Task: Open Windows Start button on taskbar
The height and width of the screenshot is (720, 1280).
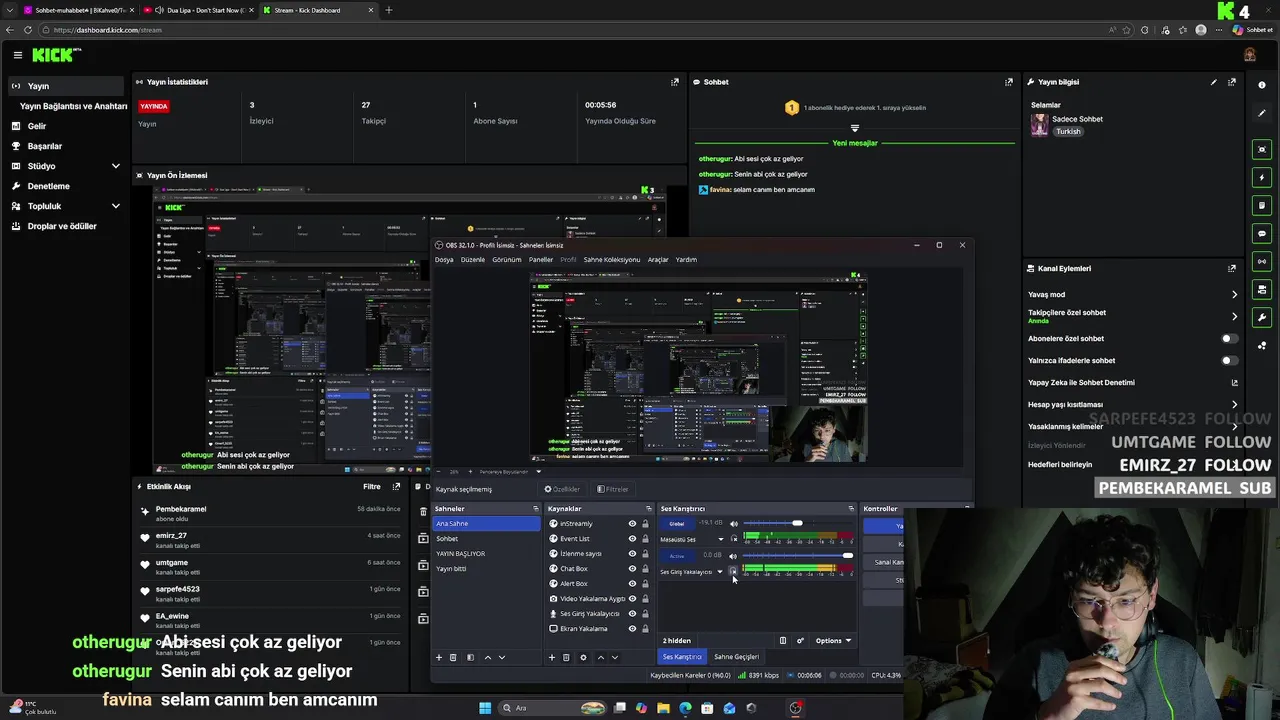Action: pos(485,708)
